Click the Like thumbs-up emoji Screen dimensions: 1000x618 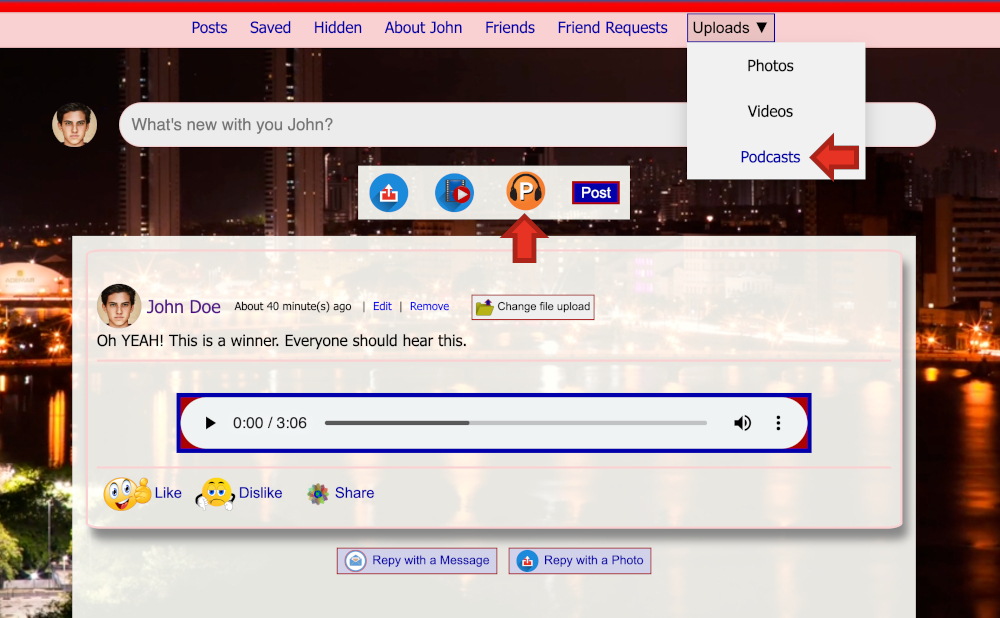125,492
